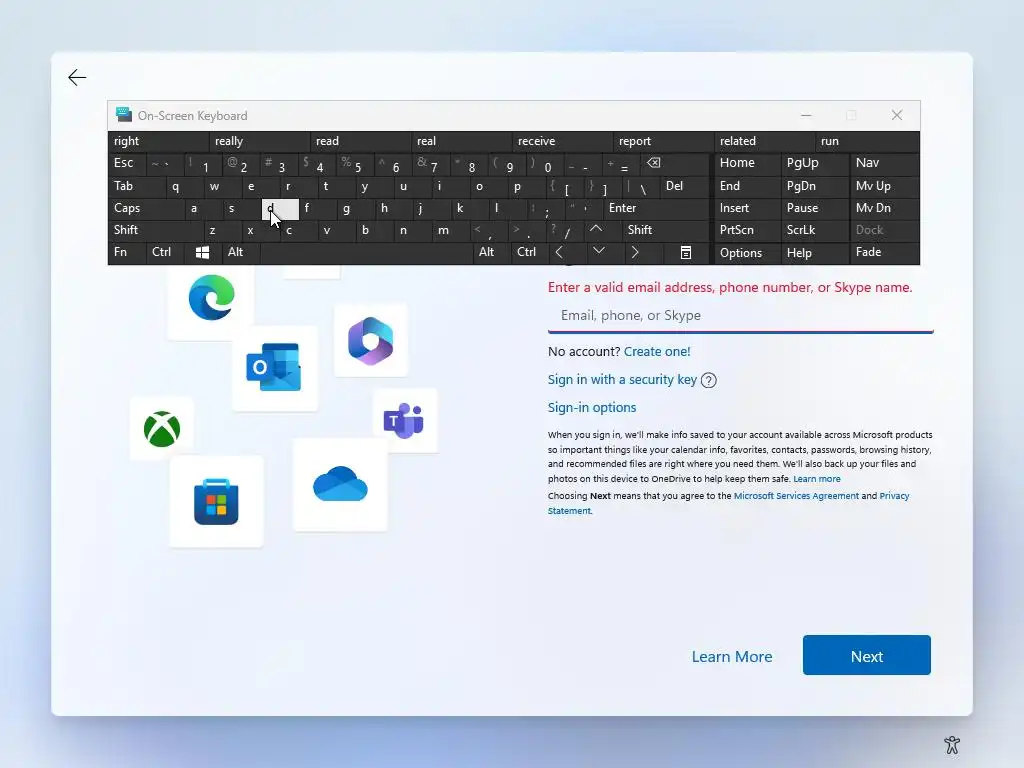Click the Next button
Image resolution: width=1024 pixels, height=768 pixels.
867,655
